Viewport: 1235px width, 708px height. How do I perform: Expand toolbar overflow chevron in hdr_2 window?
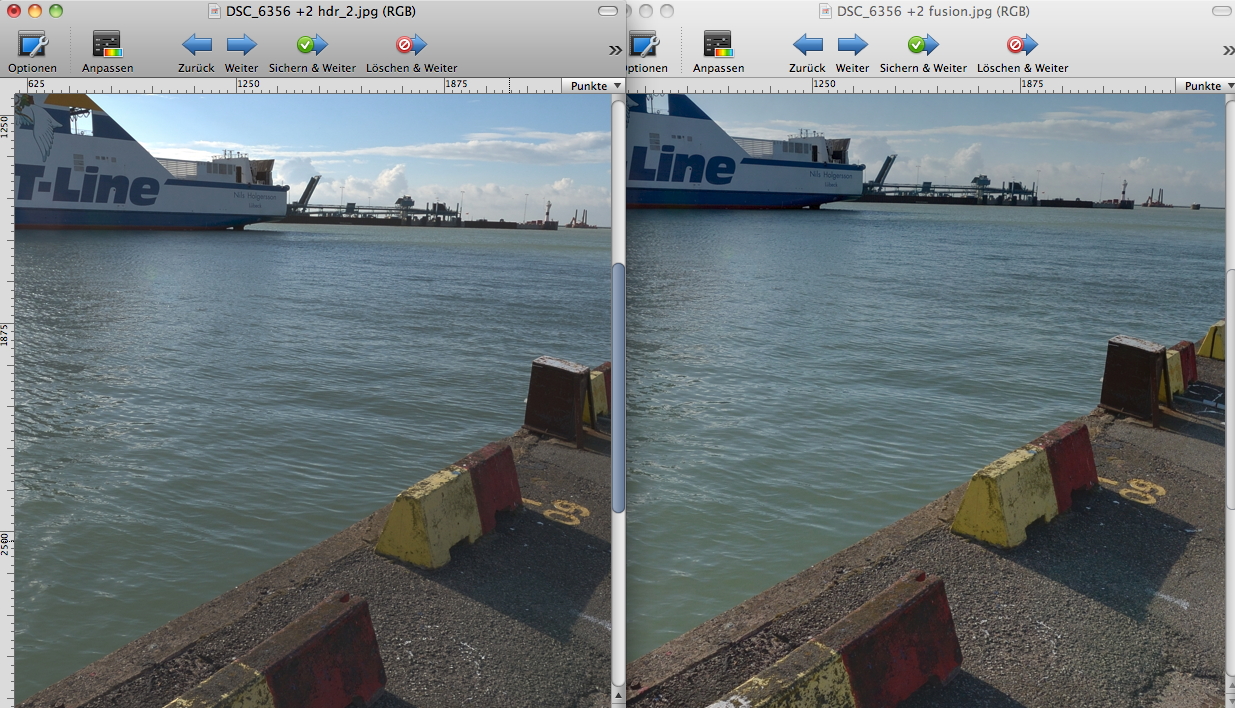[x=615, y=50]
